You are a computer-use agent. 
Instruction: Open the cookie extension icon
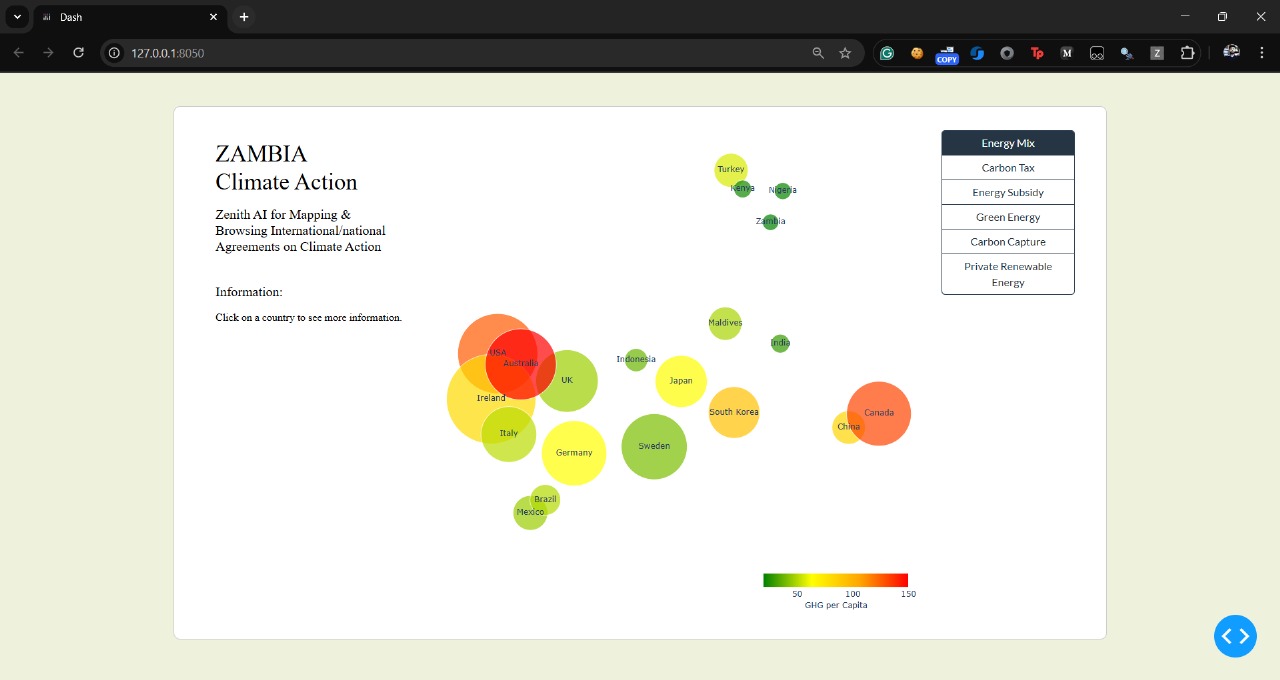917,53
